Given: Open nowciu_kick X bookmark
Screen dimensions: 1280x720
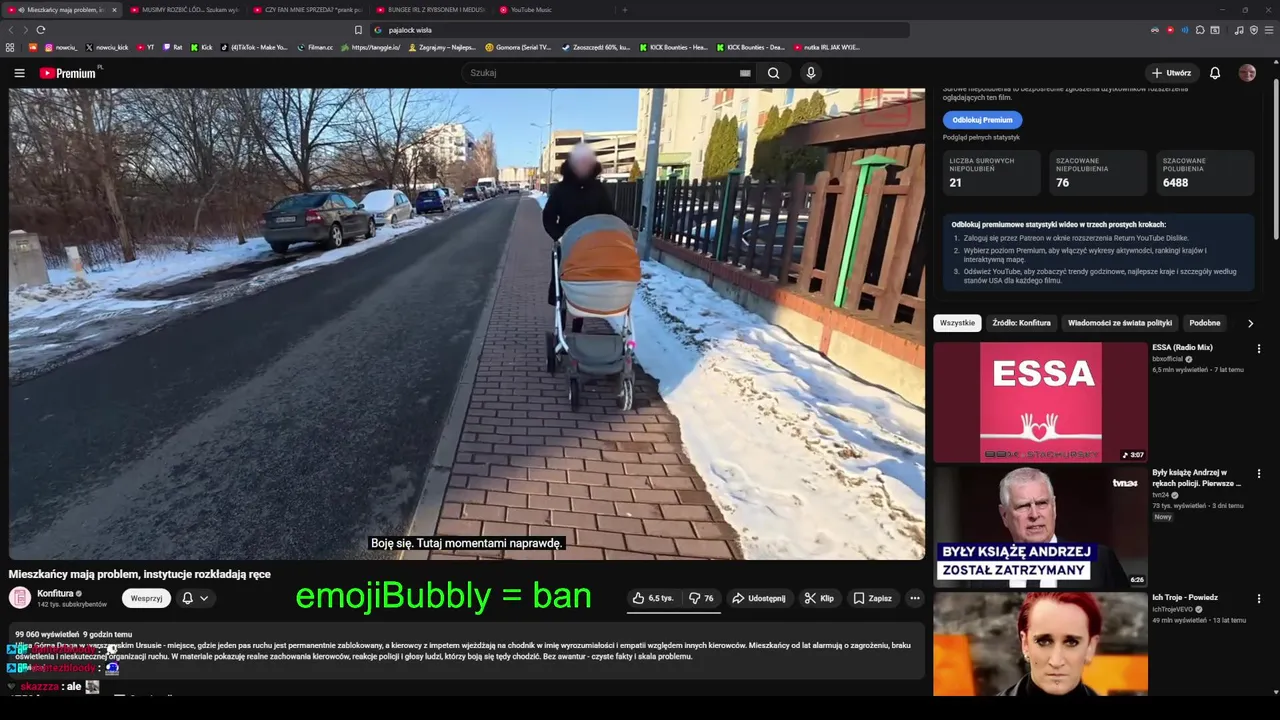Looking at the screenshot, I should pyautogui.click(x=107, y=47).
